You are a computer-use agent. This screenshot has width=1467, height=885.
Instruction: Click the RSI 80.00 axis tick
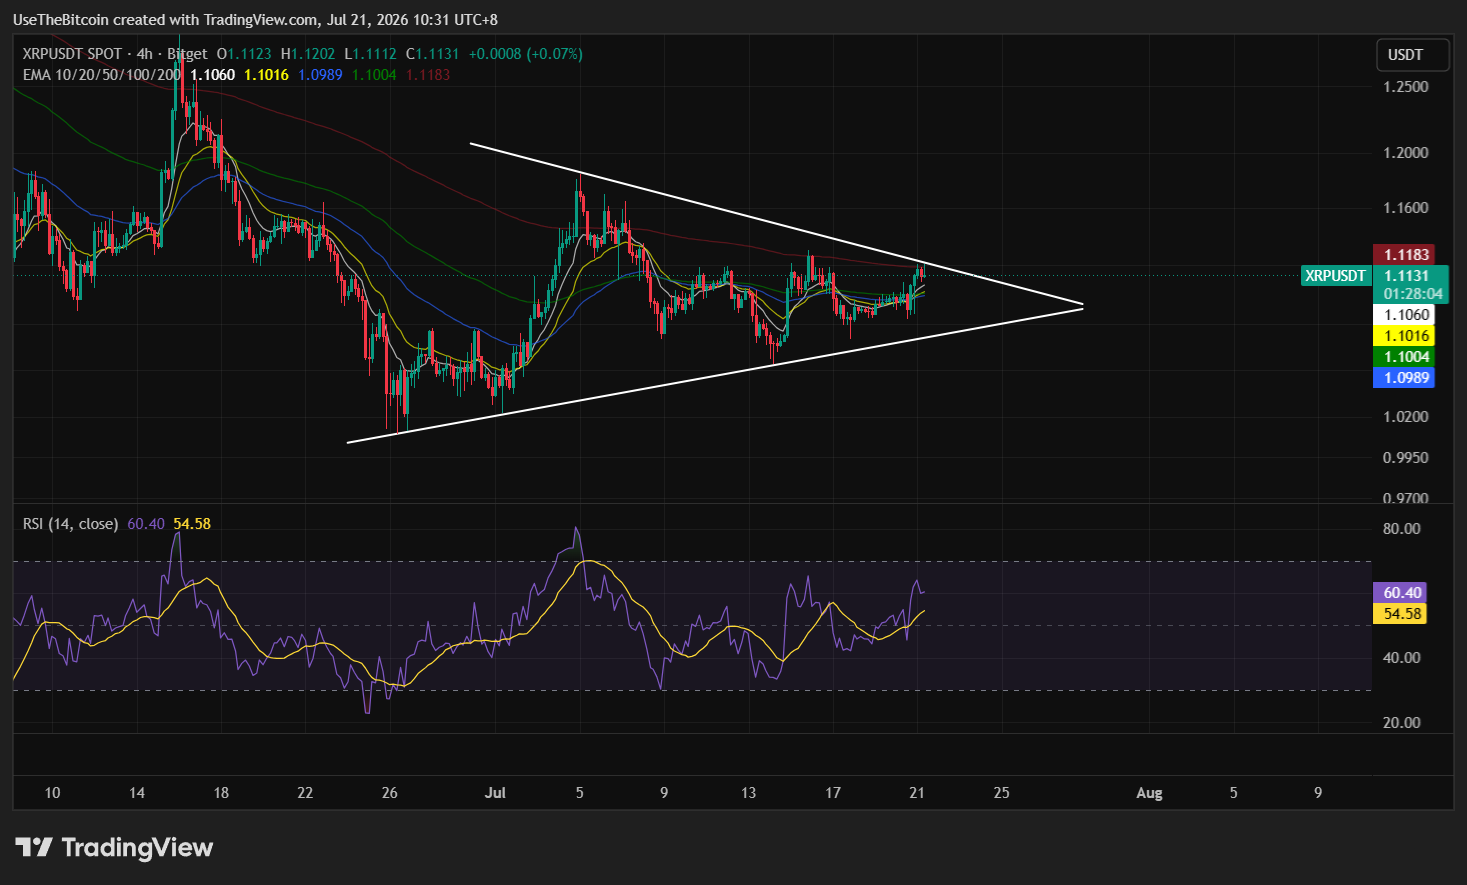(x=1401, y=529)
